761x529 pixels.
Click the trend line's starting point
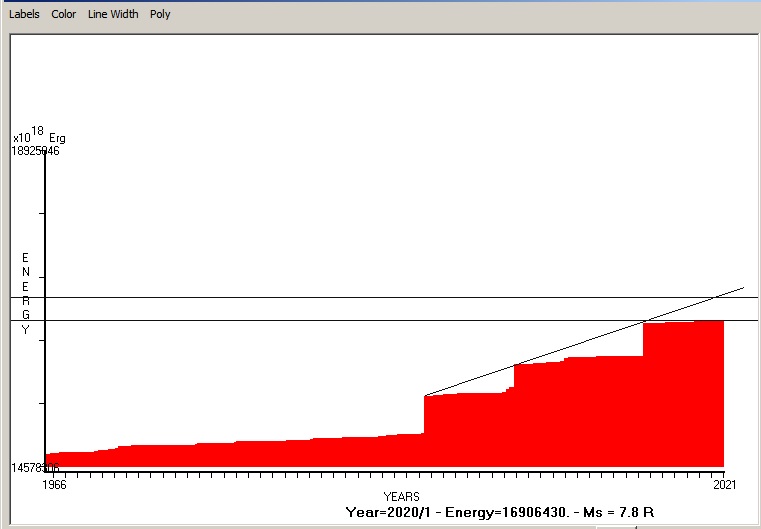point(426,395)
